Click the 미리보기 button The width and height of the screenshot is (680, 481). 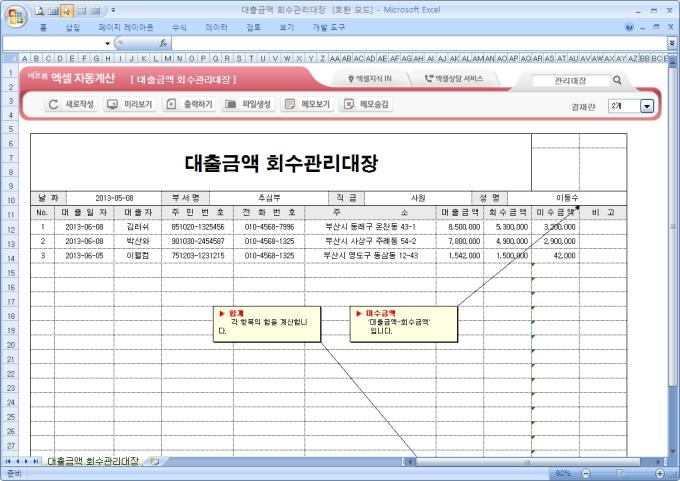coord(130,104)
